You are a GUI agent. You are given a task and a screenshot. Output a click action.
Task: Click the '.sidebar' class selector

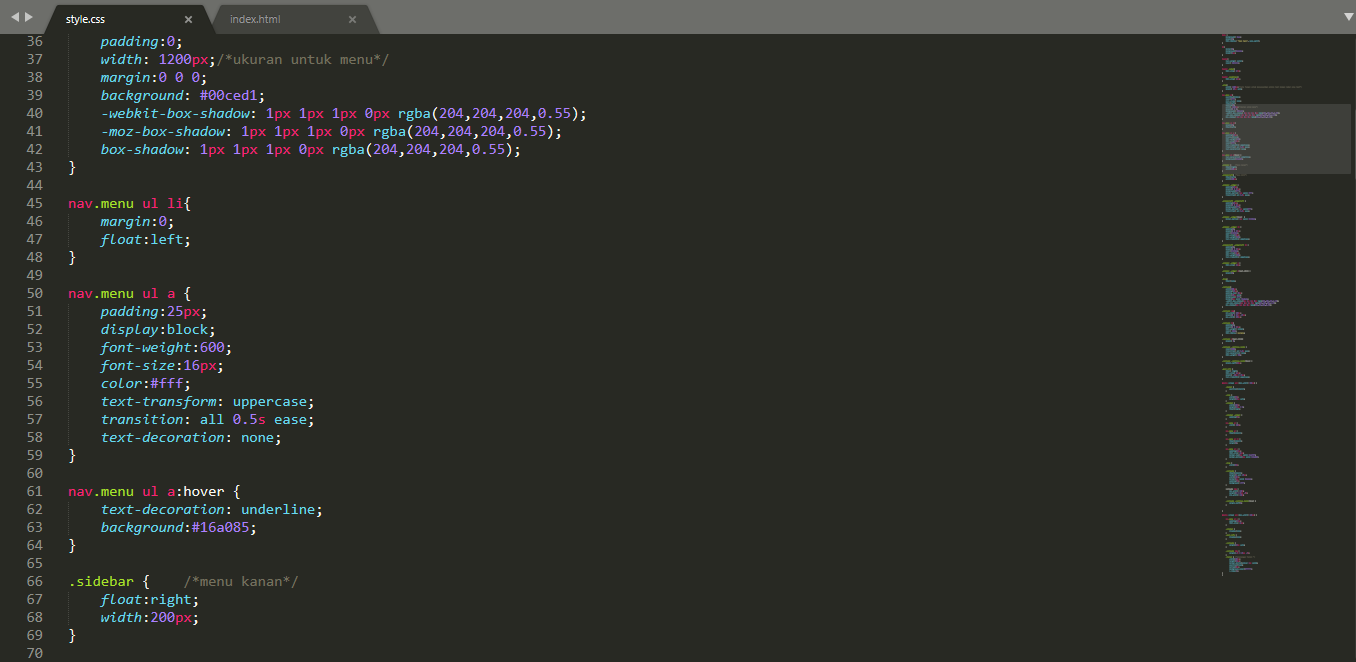click(x=99, y=580)
